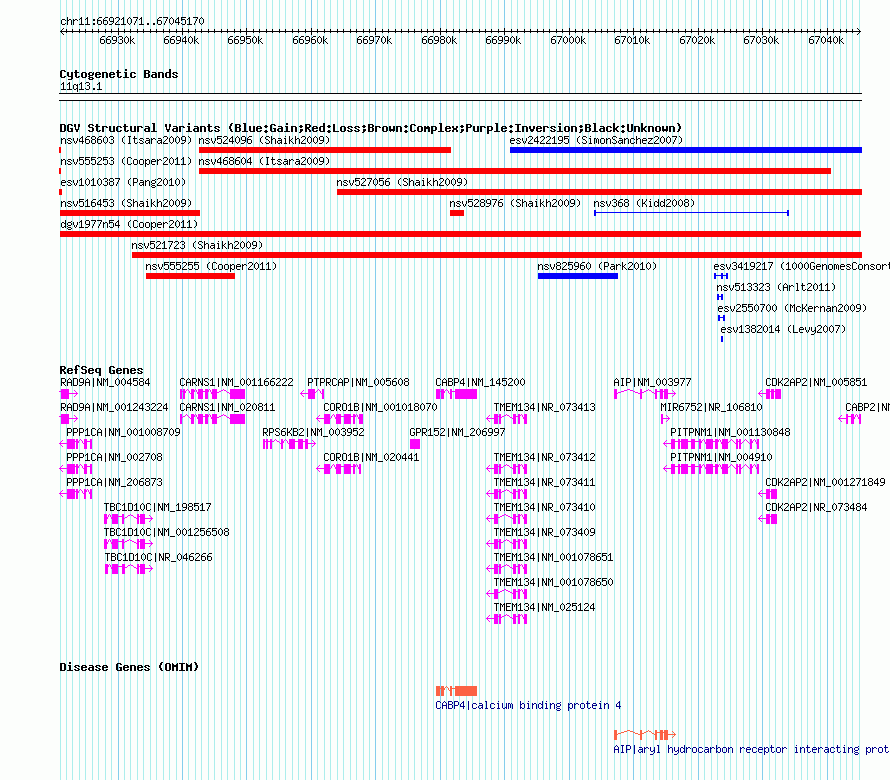Select the esv2550700 (McKernan2009) variant label
Viewport: 890px width, 780px height.
coord(792,308)
